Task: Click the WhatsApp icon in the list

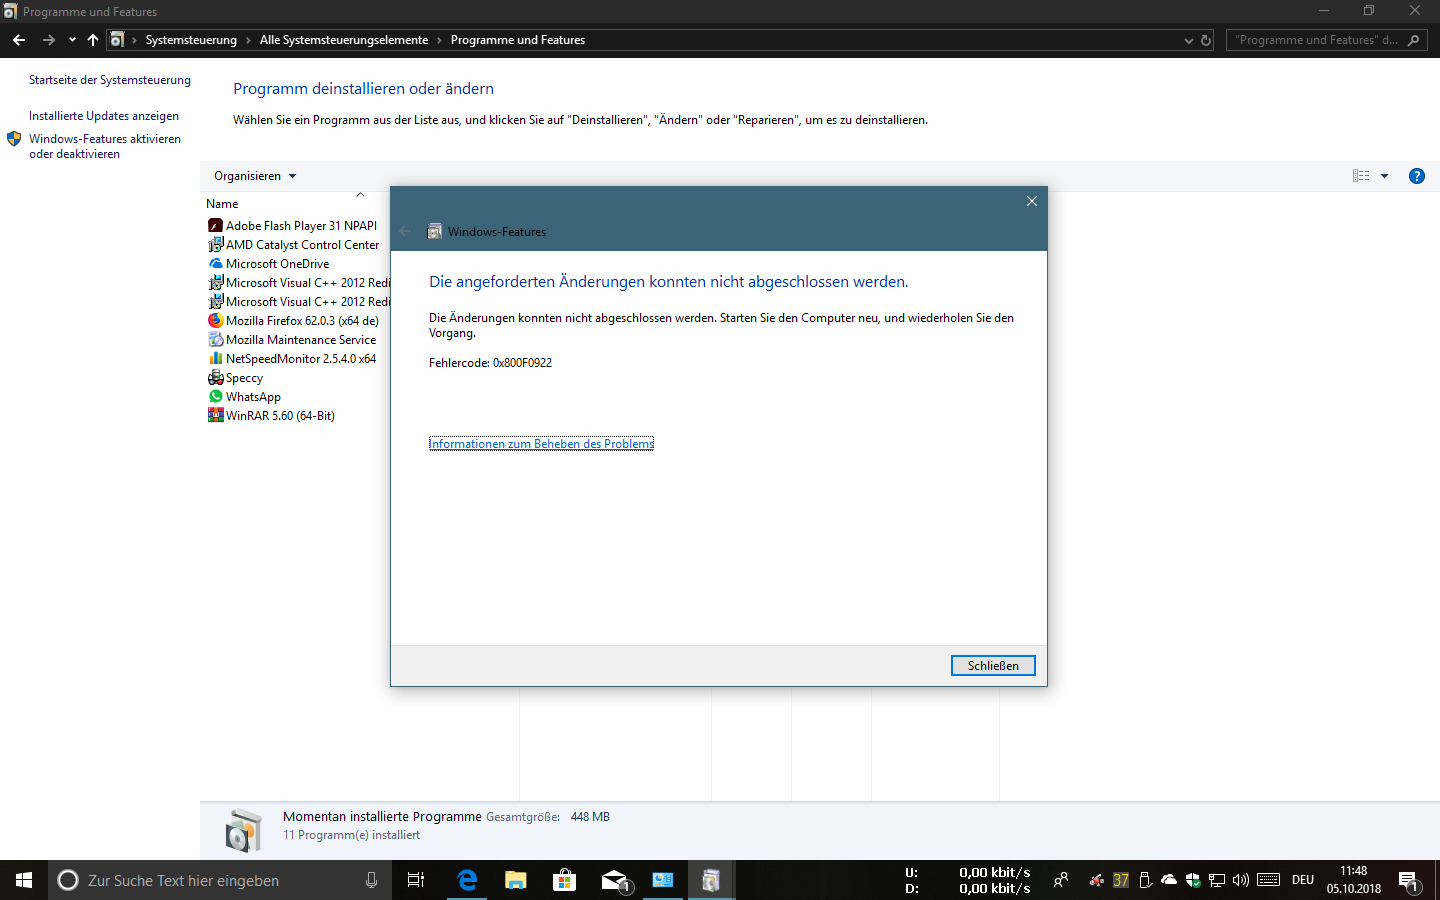Action: click(215, 397)
